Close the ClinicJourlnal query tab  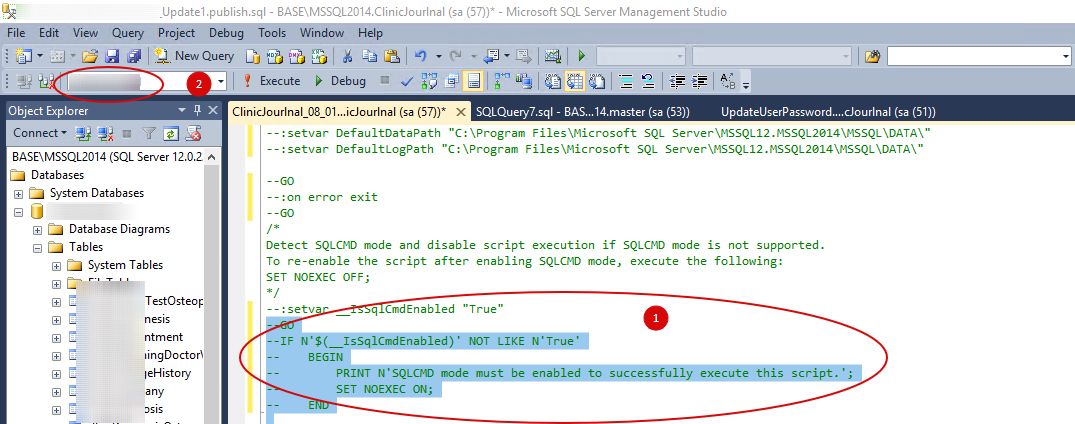461,112
